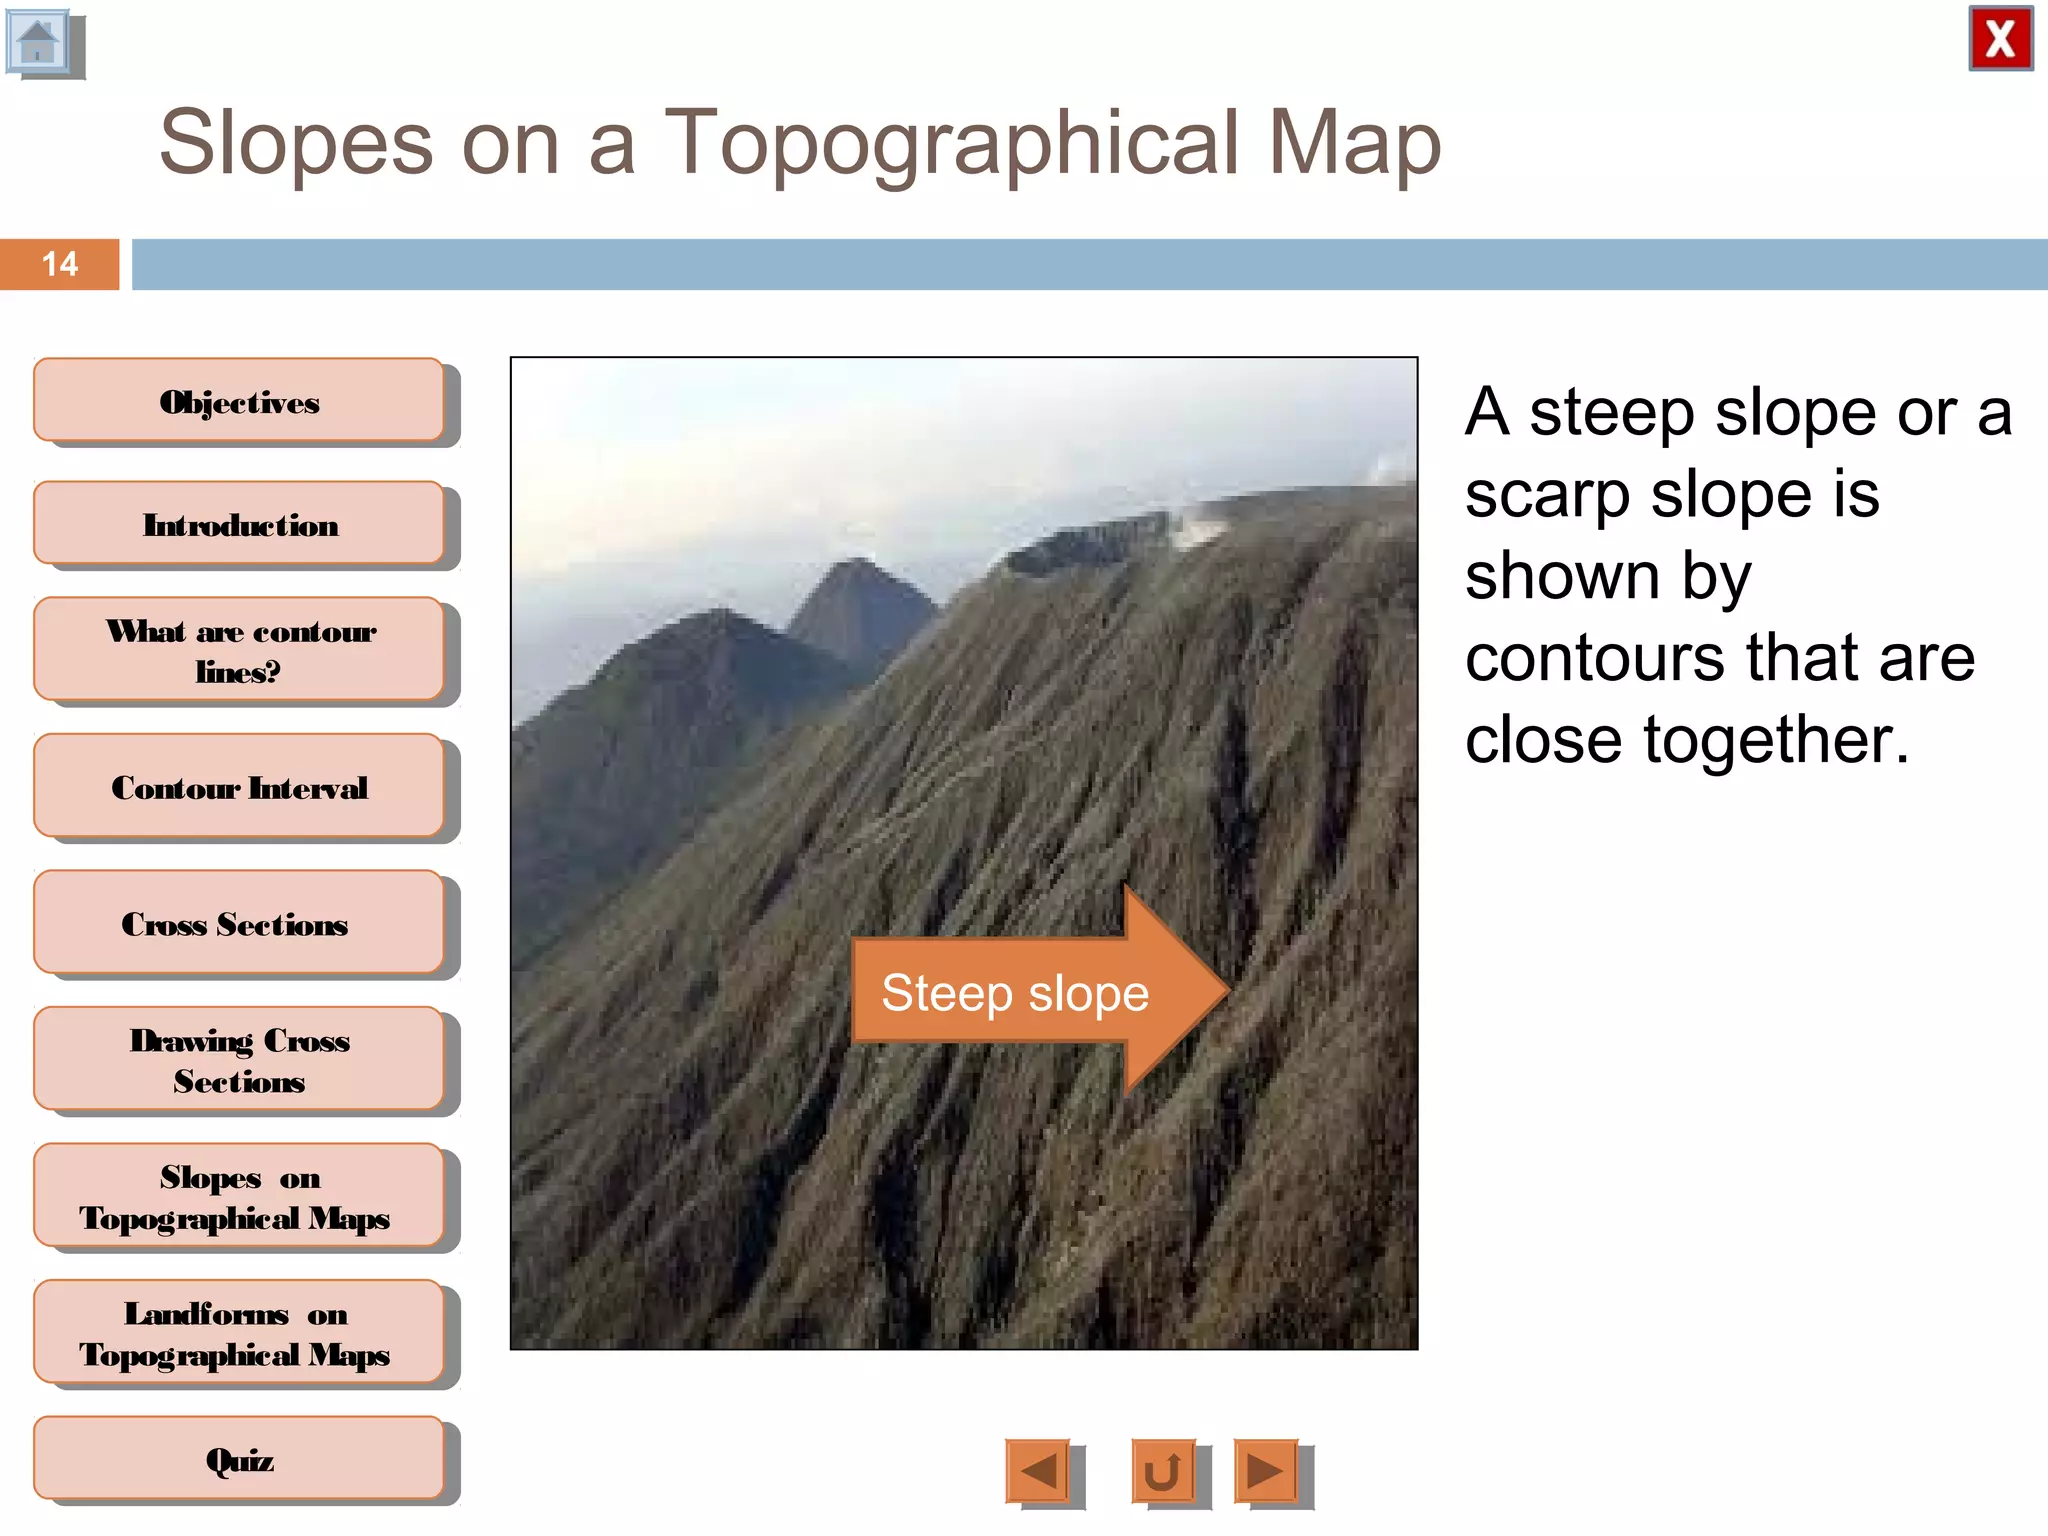The height and width of the screenshot is (1536, 2048).
Task: Start the Quiz
Action: pyautogui.click(x=239, y=1458)
